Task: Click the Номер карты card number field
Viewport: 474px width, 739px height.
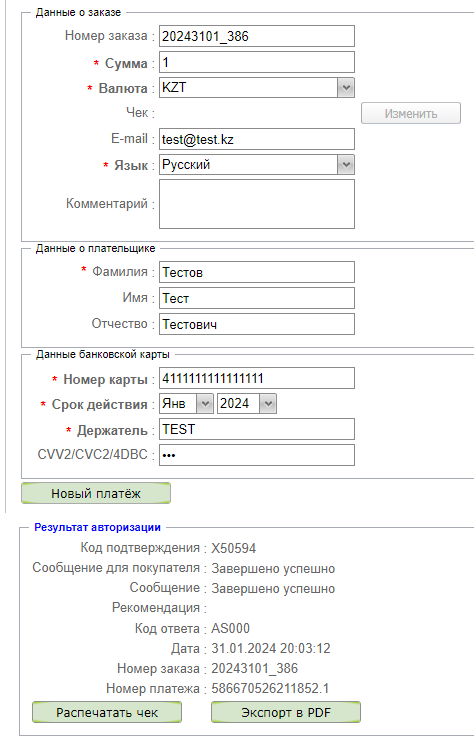Action: pos(257,378)
